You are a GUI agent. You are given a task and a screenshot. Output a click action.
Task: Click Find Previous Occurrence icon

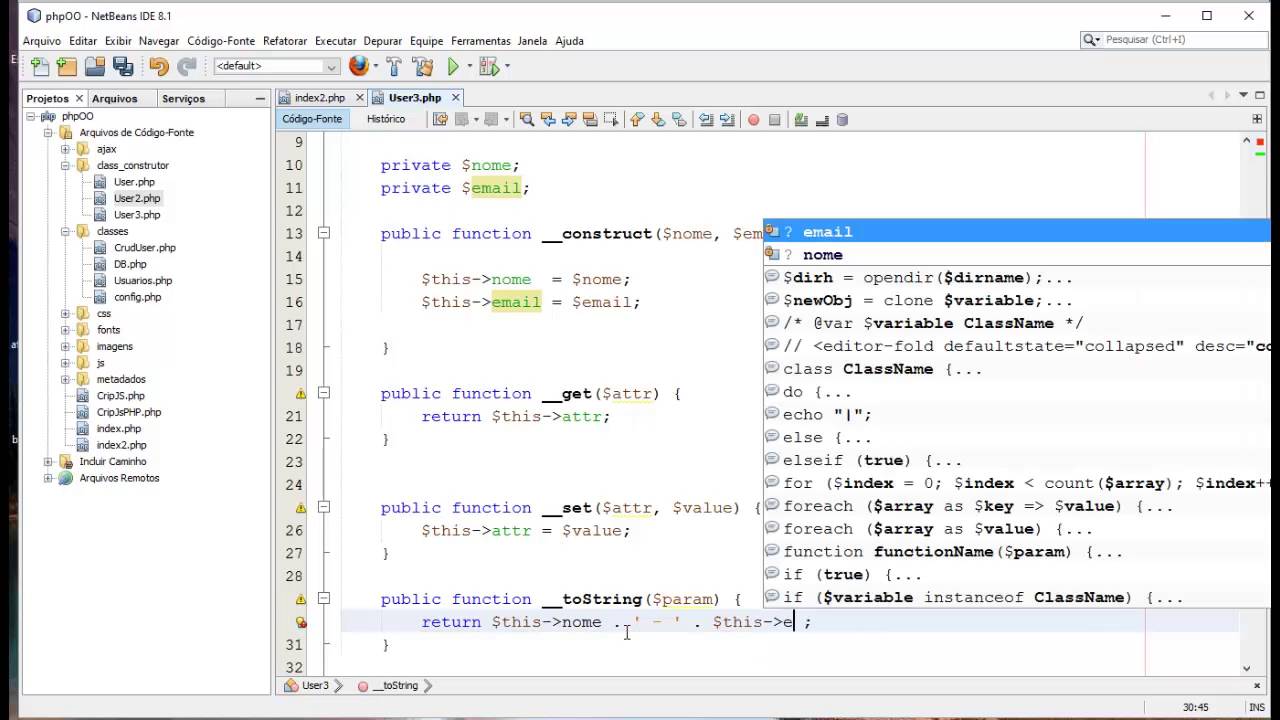point(547,119)
